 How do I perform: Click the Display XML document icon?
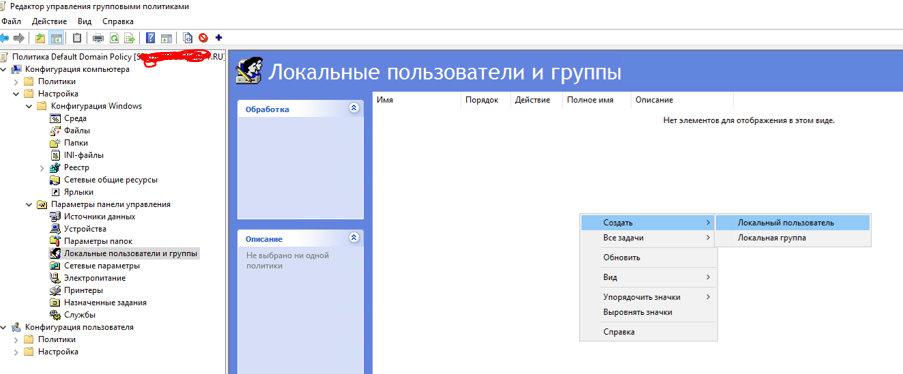pos(188,38)
